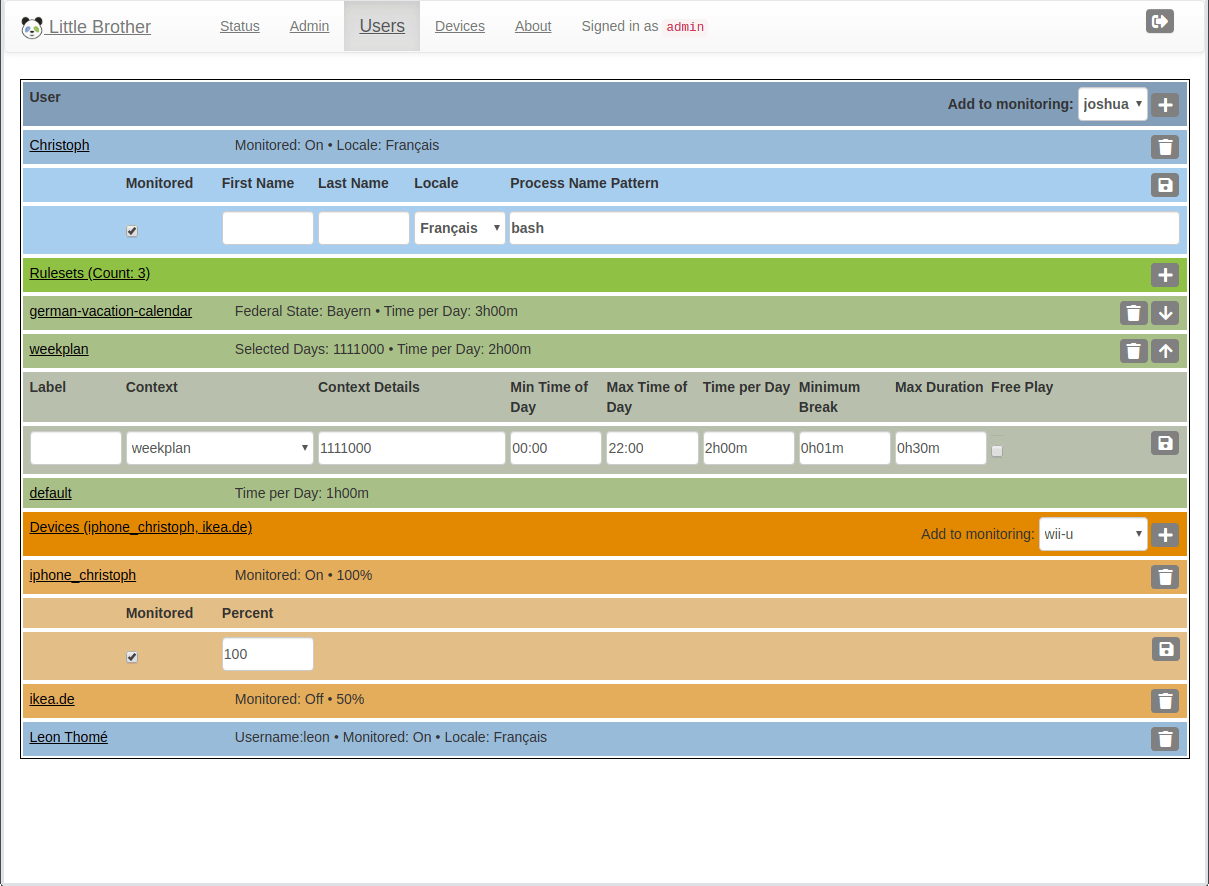Screen dimensions: 1209x886
Task: Open the wii-u device dropdown
Action: pyautogui.click(x=1093, y=534)
